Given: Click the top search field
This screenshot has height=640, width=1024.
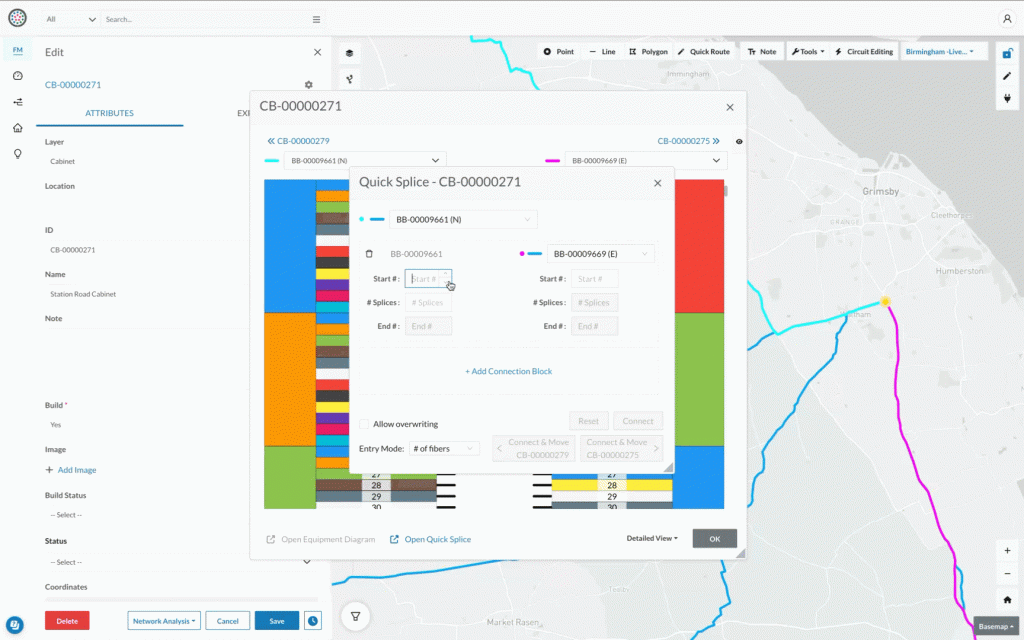Looking at the screenshot, I should point(204,20).
